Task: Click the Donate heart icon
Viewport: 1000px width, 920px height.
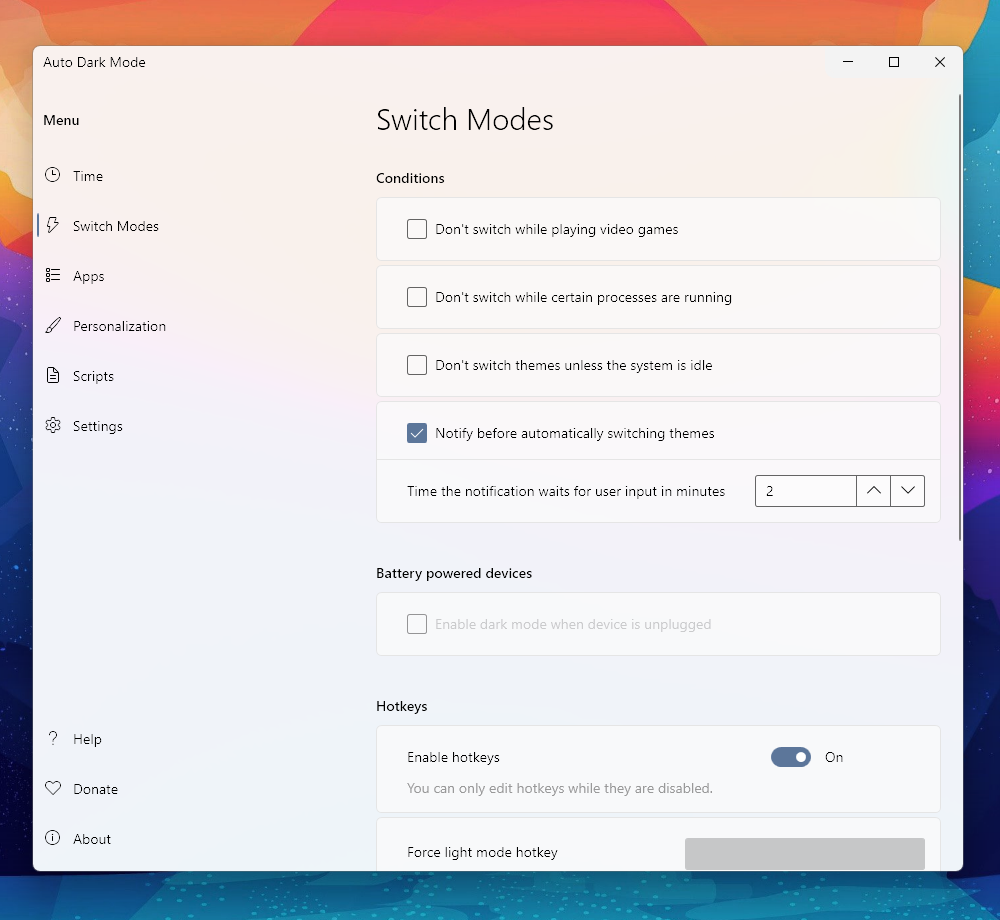Action: (53, 789)
